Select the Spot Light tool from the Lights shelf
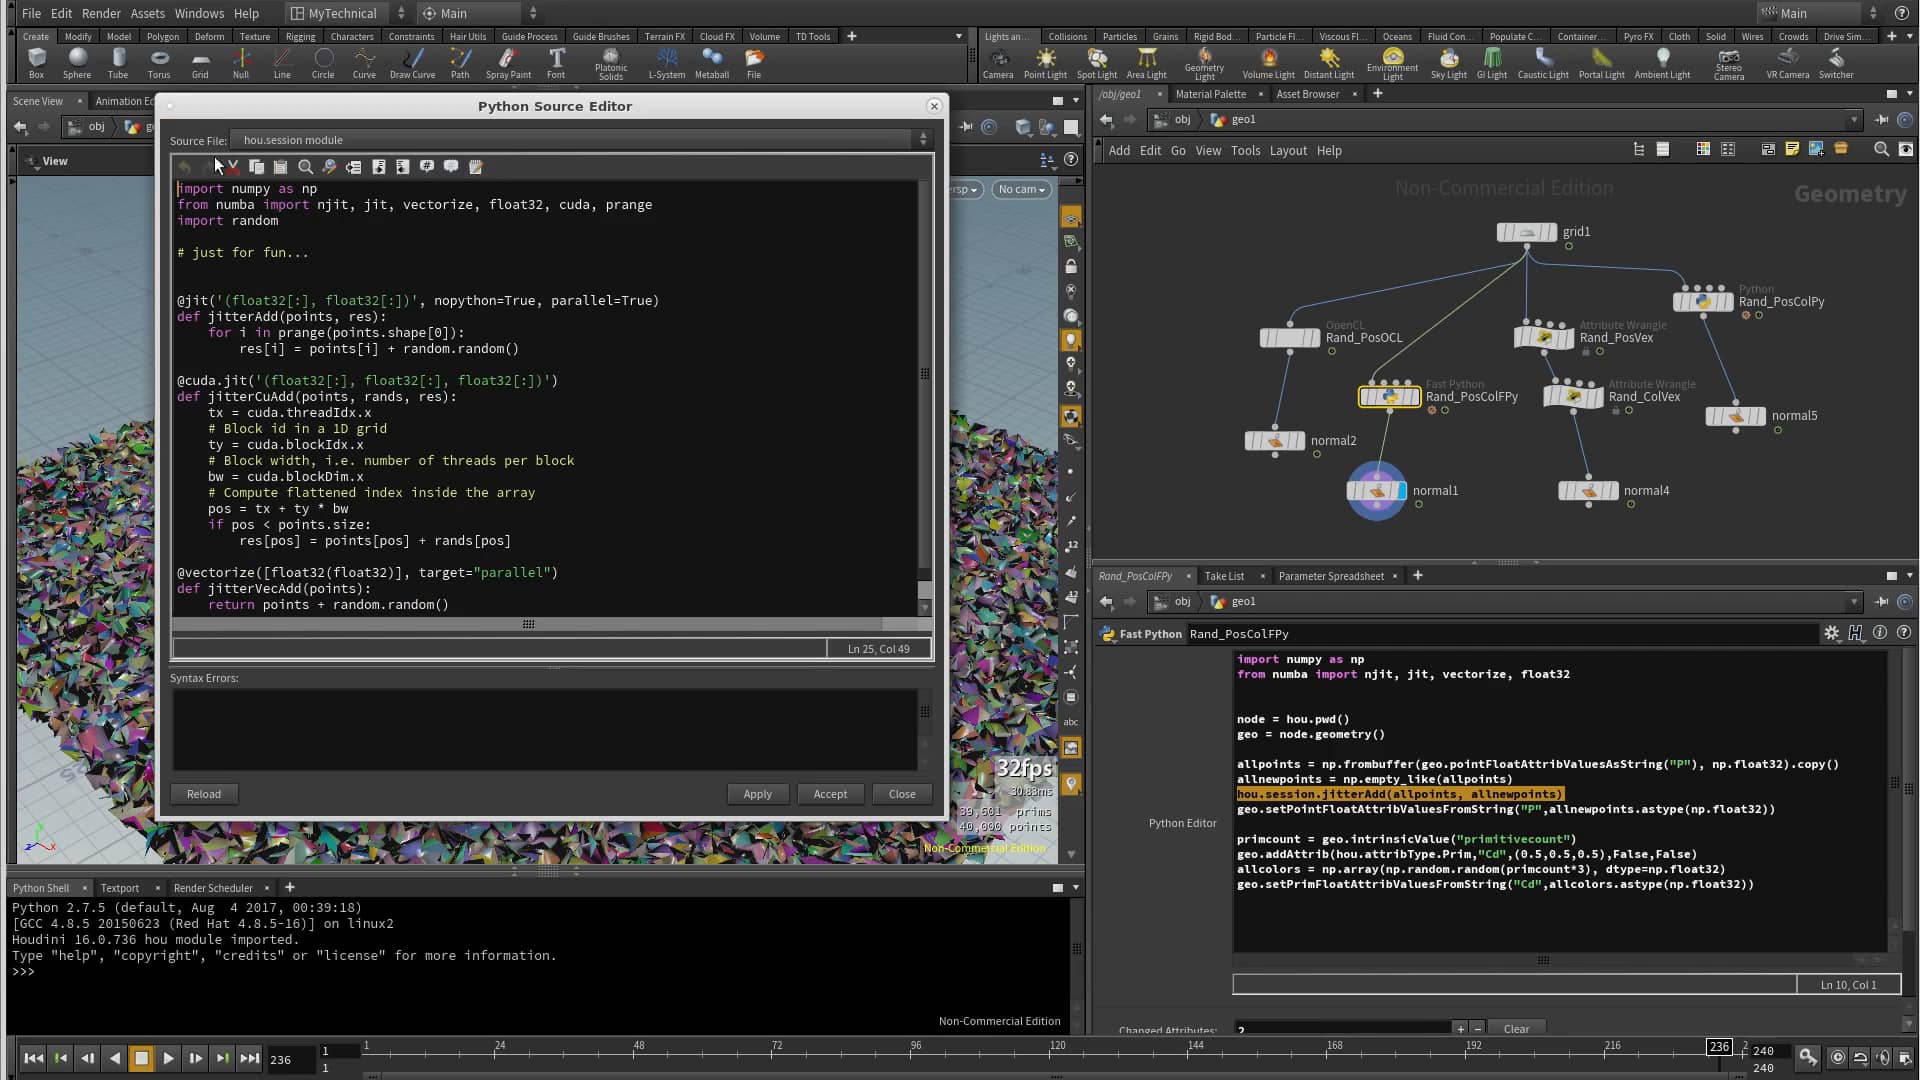This screenshot has width=1920, height=1080. pyautogui.click(x=1097, y=62)
